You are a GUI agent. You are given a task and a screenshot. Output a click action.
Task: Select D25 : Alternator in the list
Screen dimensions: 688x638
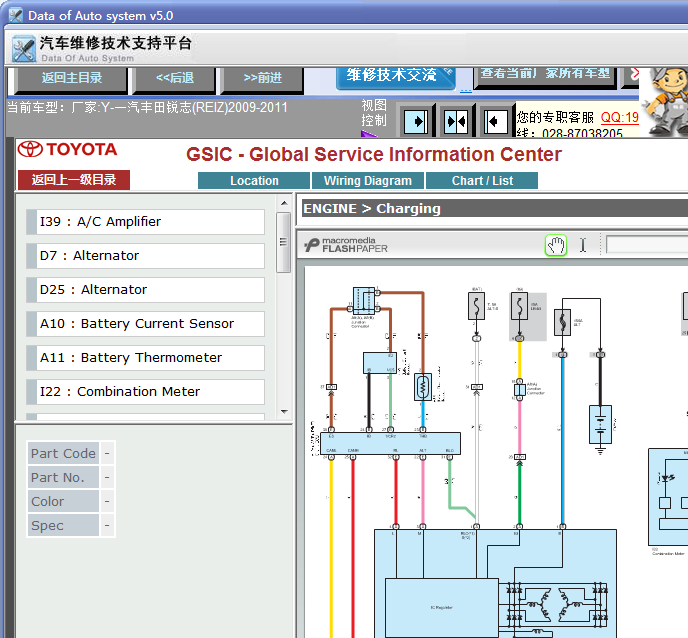point(146,290)
